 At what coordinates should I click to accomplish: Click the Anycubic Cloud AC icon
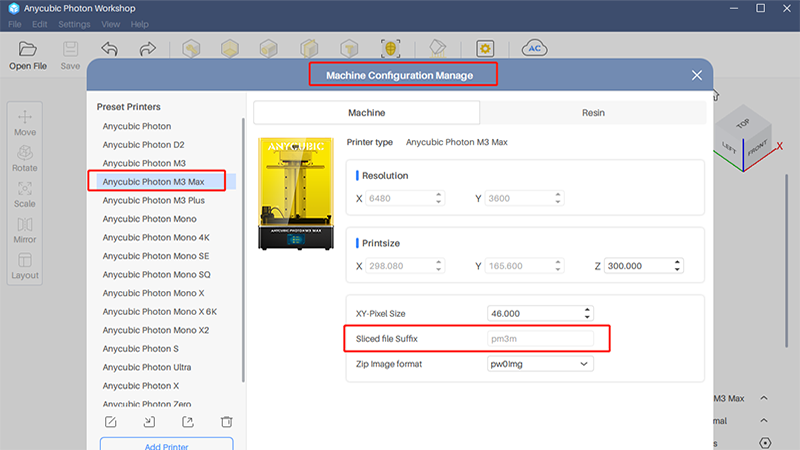536,49
